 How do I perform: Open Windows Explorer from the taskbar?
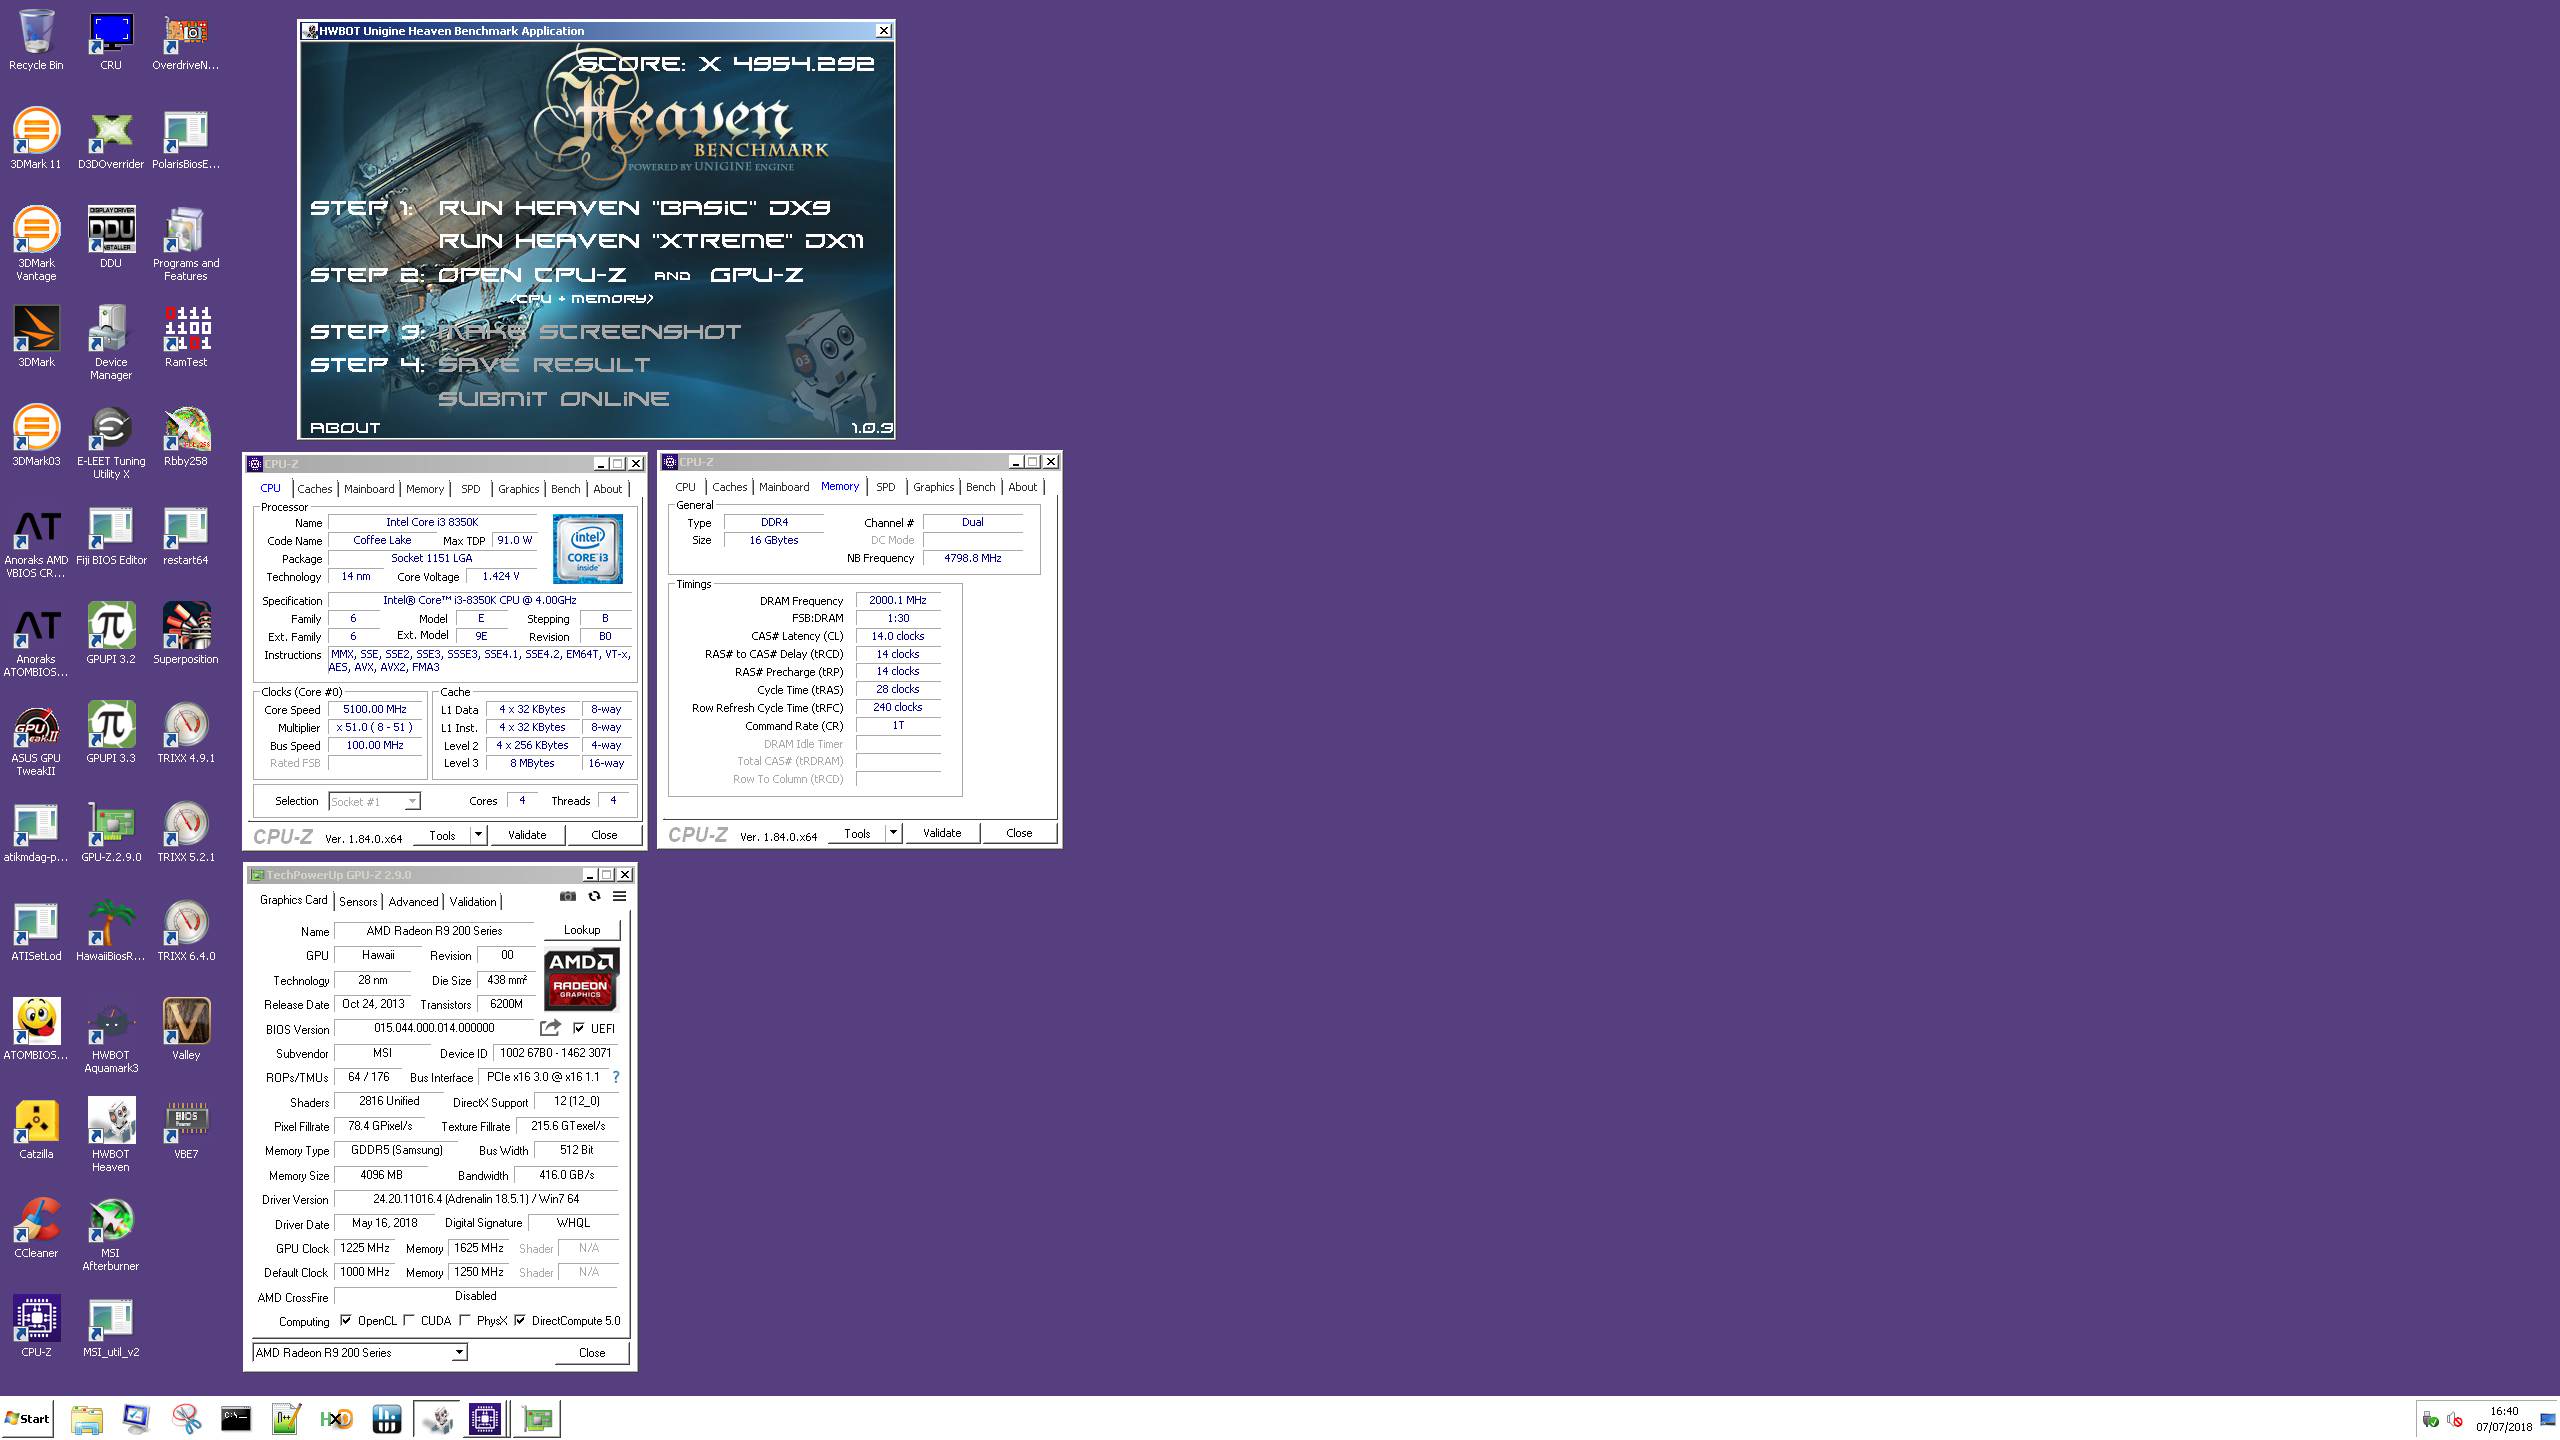pos(86,1419)
